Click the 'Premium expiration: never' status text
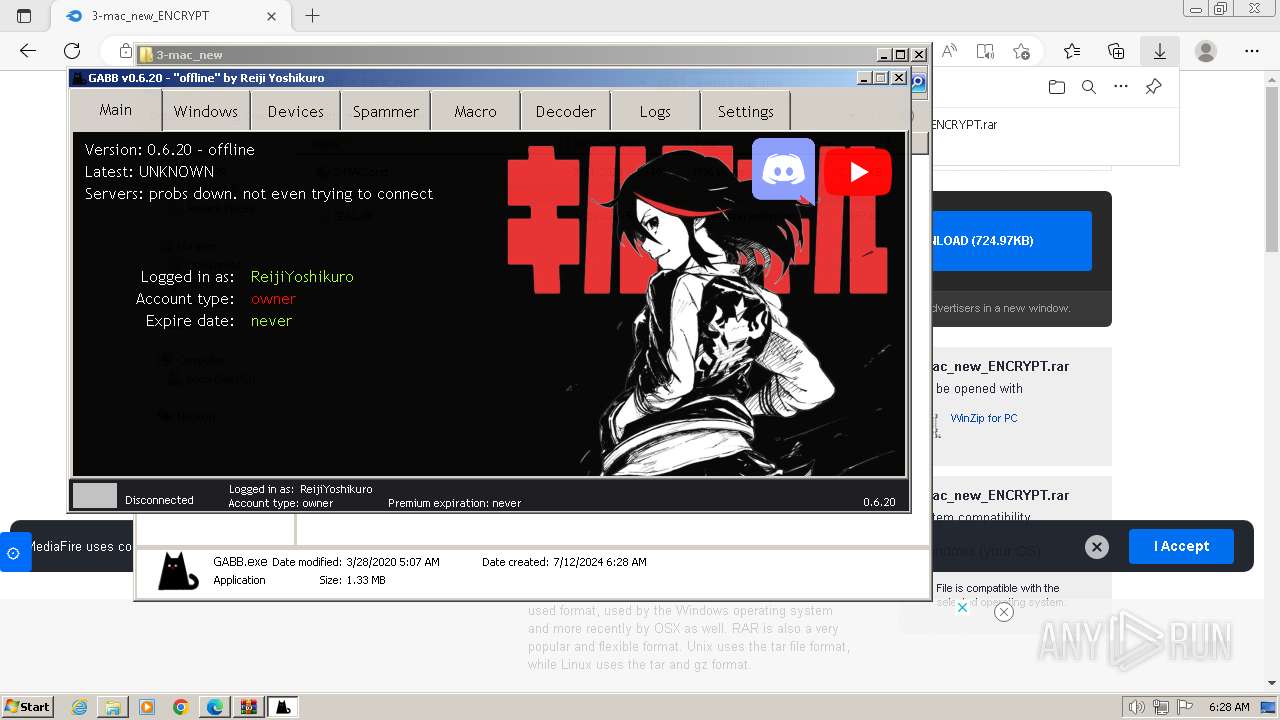 (x=454, y=503)
